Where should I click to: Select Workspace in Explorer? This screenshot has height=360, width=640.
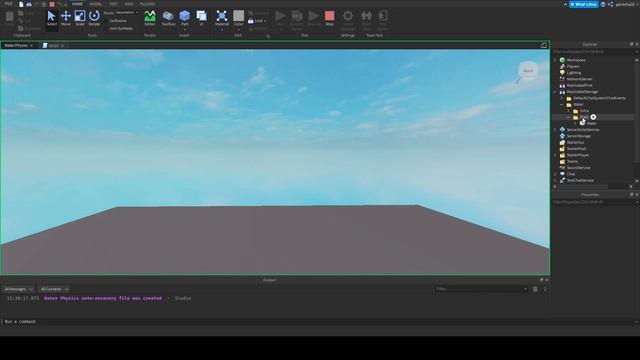576,60
